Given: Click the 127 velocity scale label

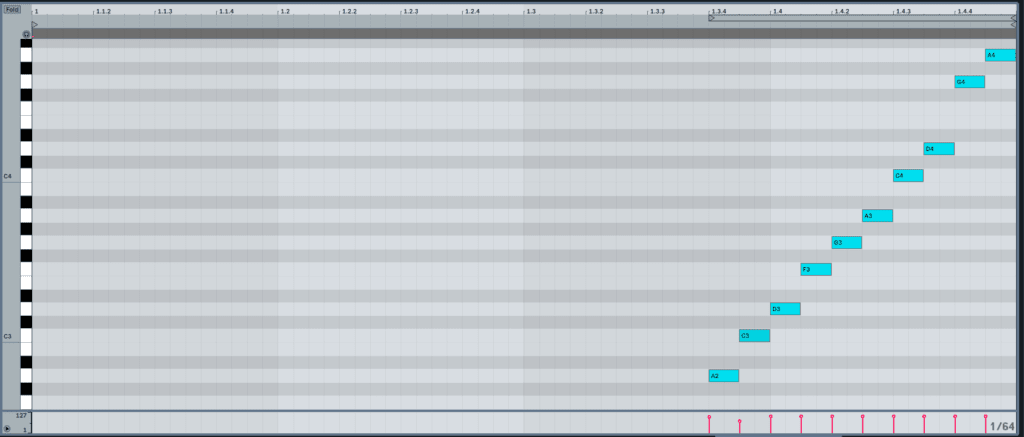Looking at the screenshot, I should coord(21,415).
